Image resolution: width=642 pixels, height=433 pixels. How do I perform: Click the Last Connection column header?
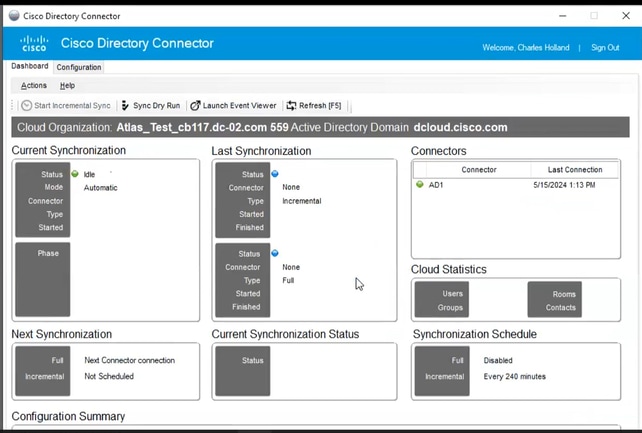tap(575, 169)
